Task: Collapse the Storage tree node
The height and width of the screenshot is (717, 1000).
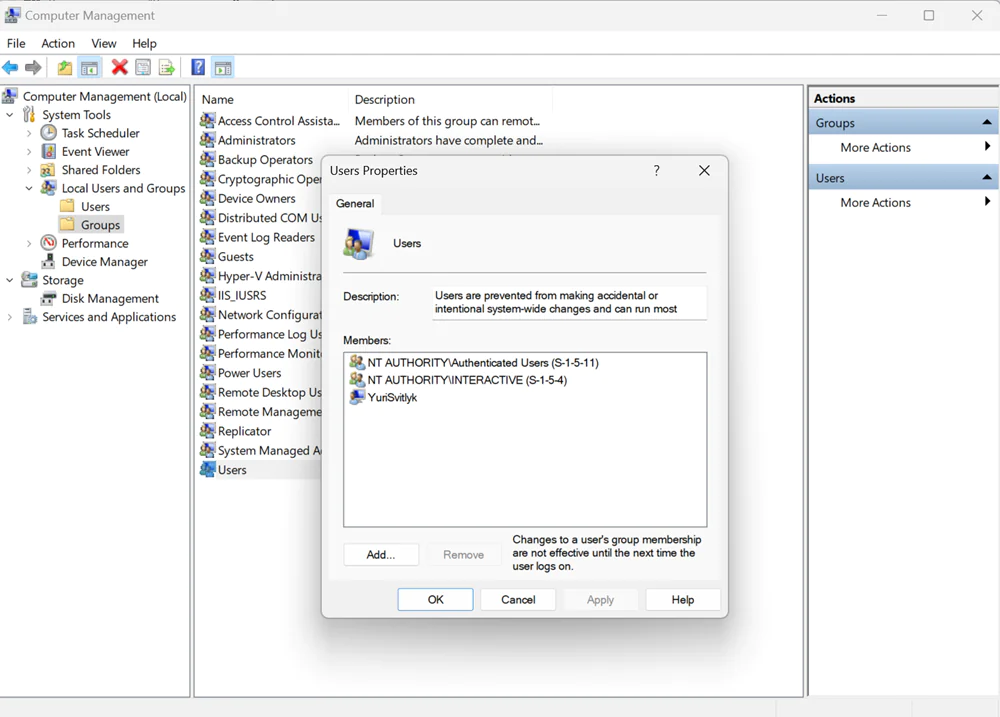Action: pos(10,280)
